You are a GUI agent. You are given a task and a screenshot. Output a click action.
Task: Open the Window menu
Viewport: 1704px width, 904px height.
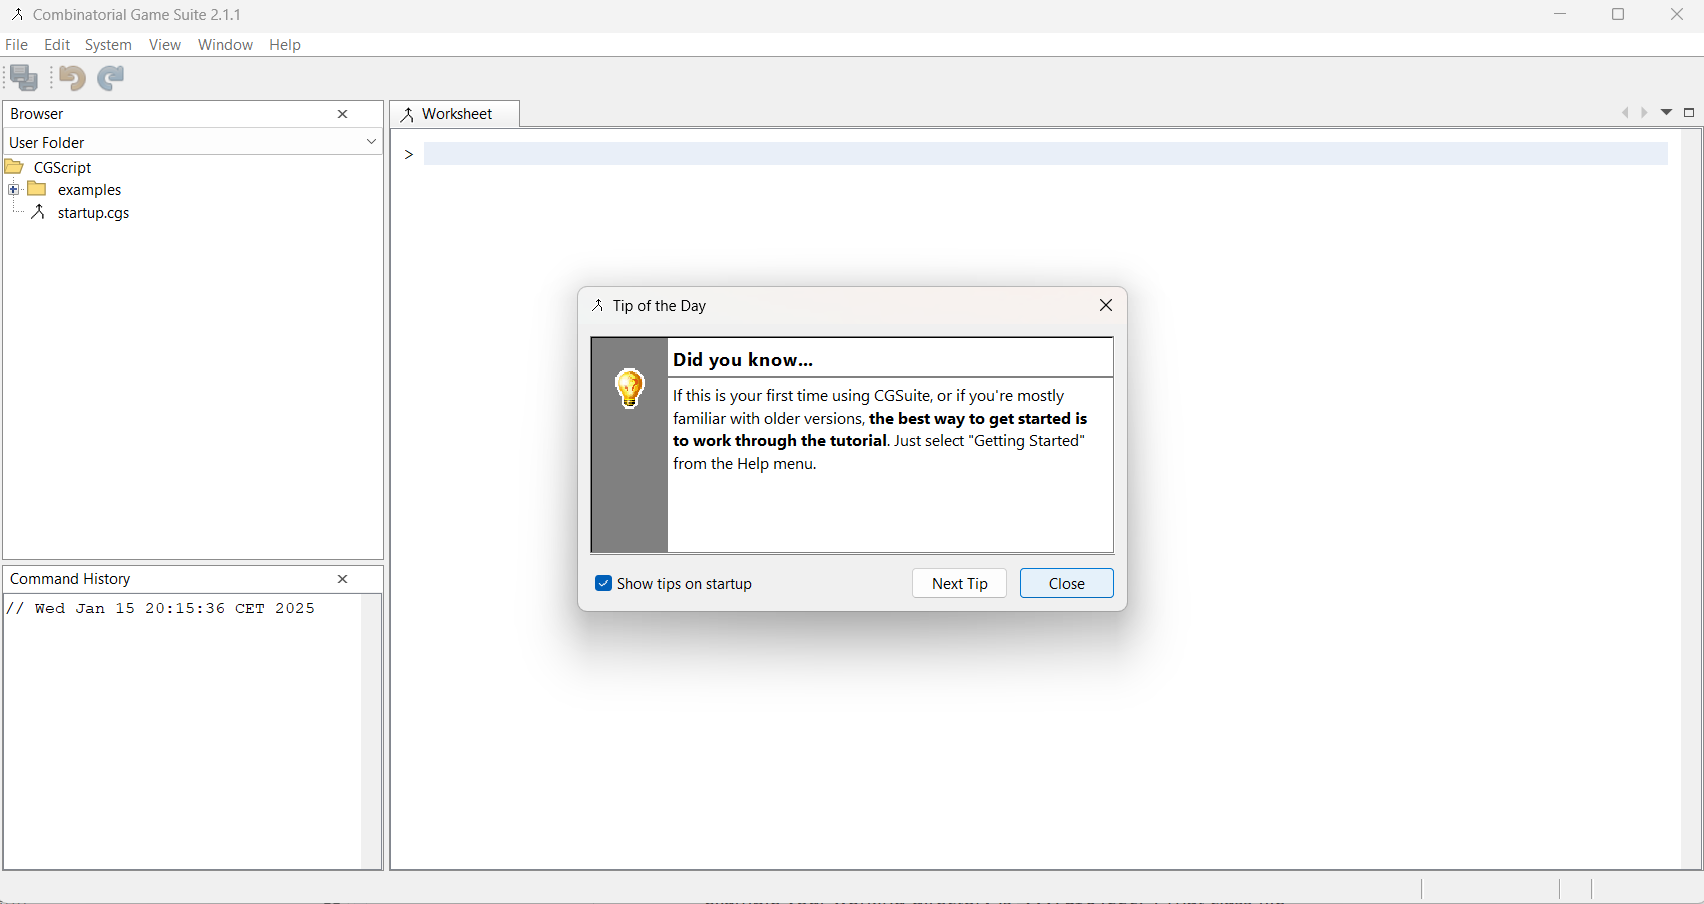(x=225, y=45)
